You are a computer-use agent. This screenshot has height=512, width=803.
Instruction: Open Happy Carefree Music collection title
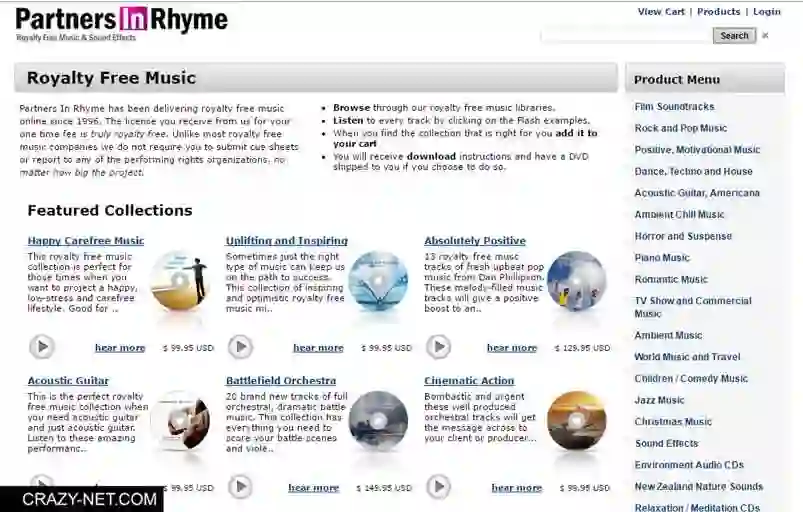86,241
